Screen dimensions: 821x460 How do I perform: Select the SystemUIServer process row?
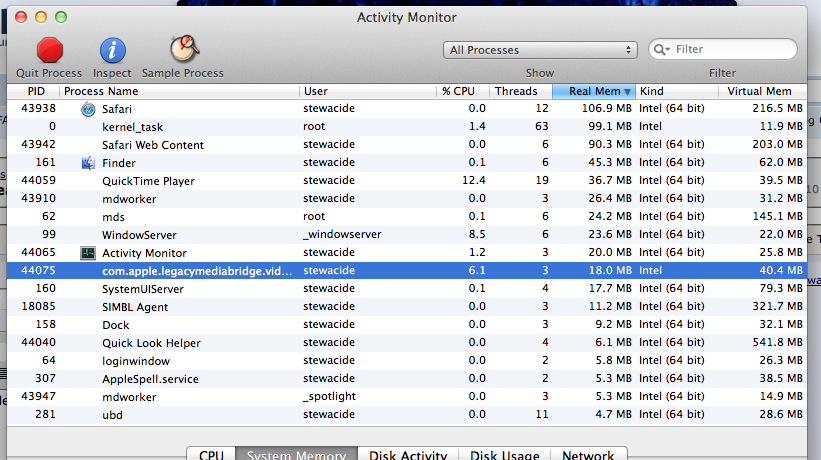[407, 288]
